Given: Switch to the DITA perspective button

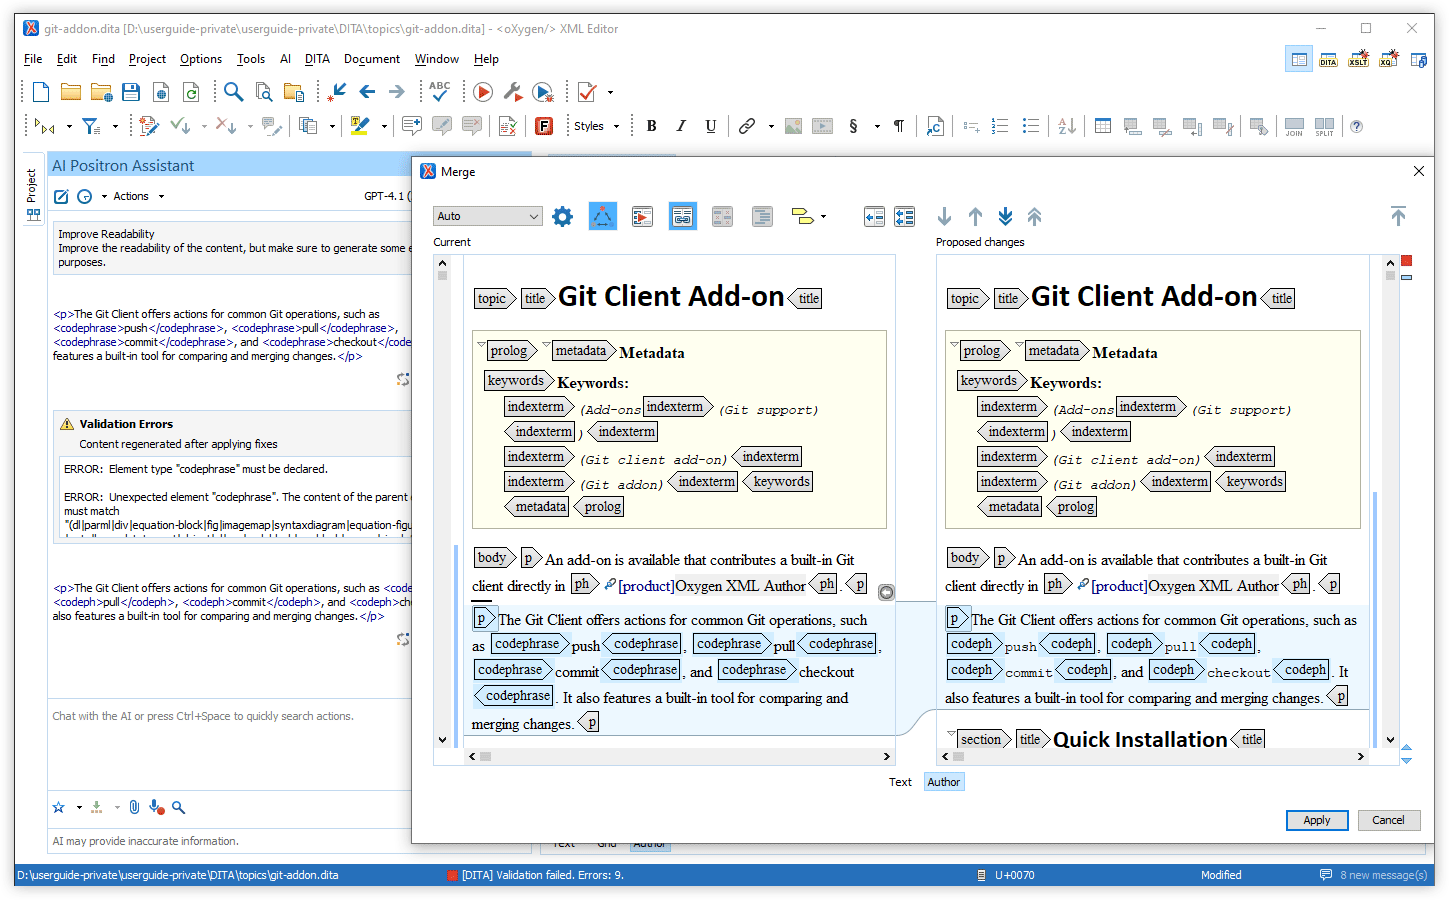Looking at the screenshot, I should click(1328, 60).
